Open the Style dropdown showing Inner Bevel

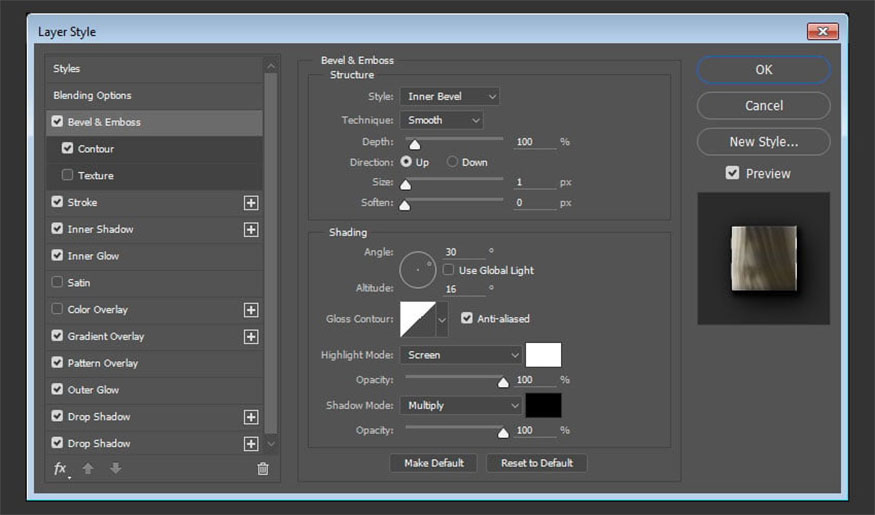coord(449,96)
